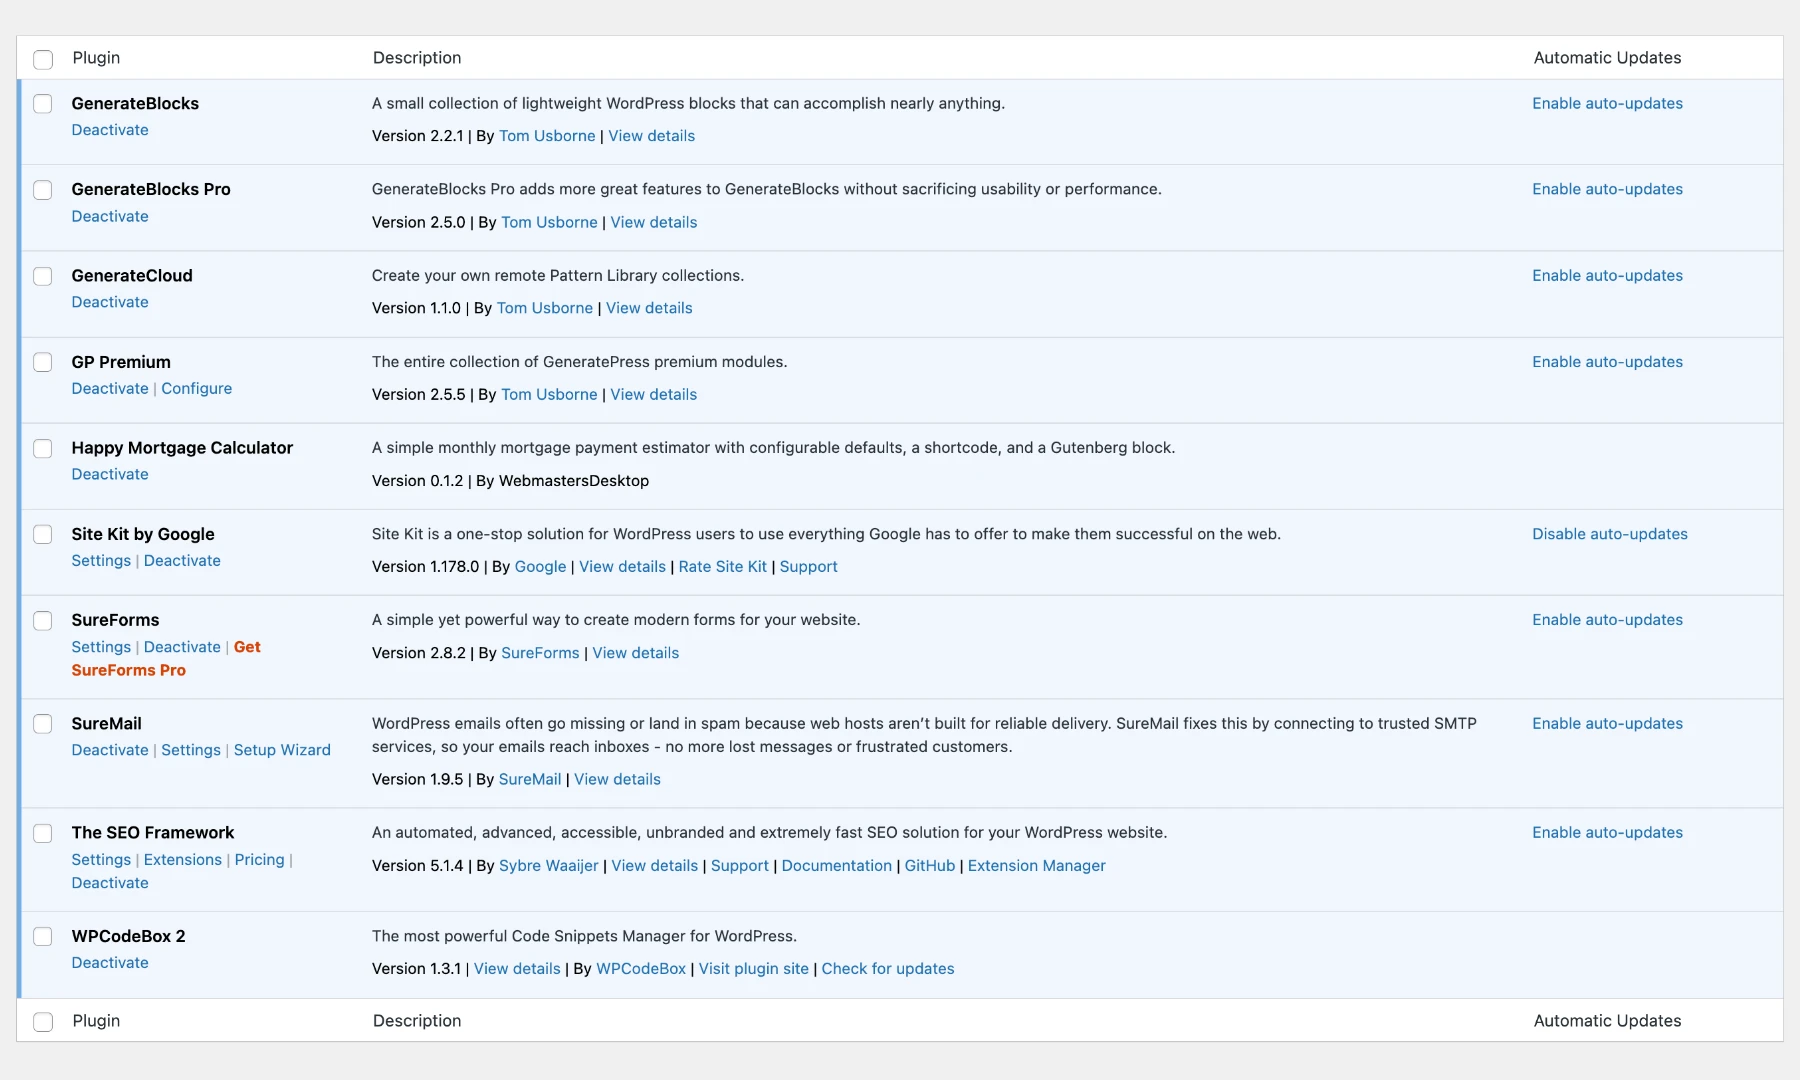The width and height of the screenshot is (1800, 1080).
Task: Open WPCodeBox author link
Action: (x=641, y=969)
